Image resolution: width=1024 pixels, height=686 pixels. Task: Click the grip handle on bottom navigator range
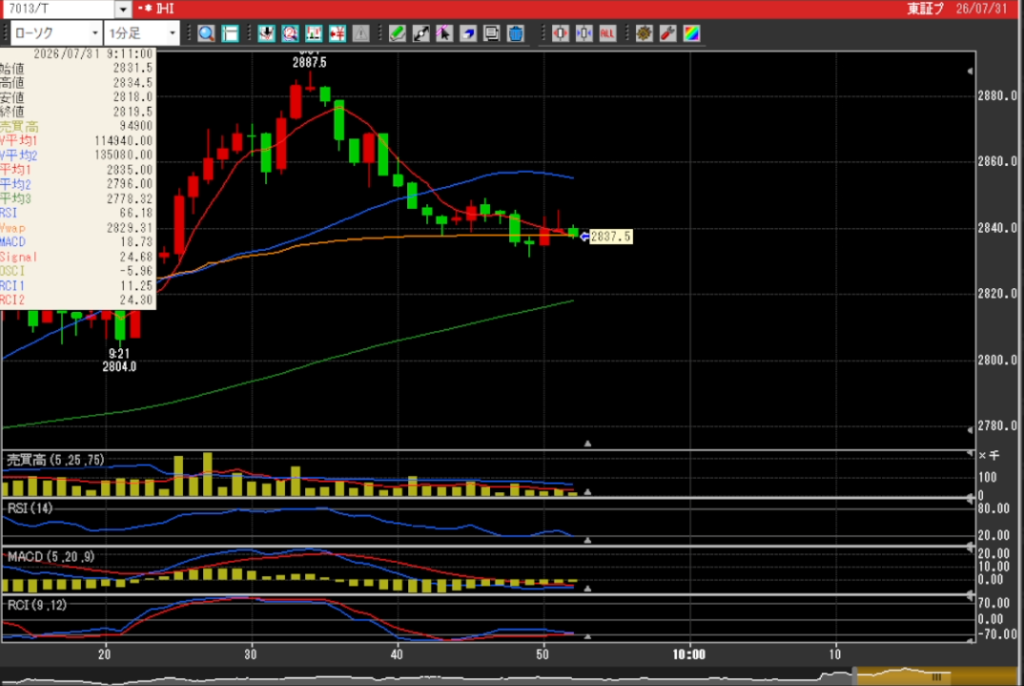[x=936, y=678]
